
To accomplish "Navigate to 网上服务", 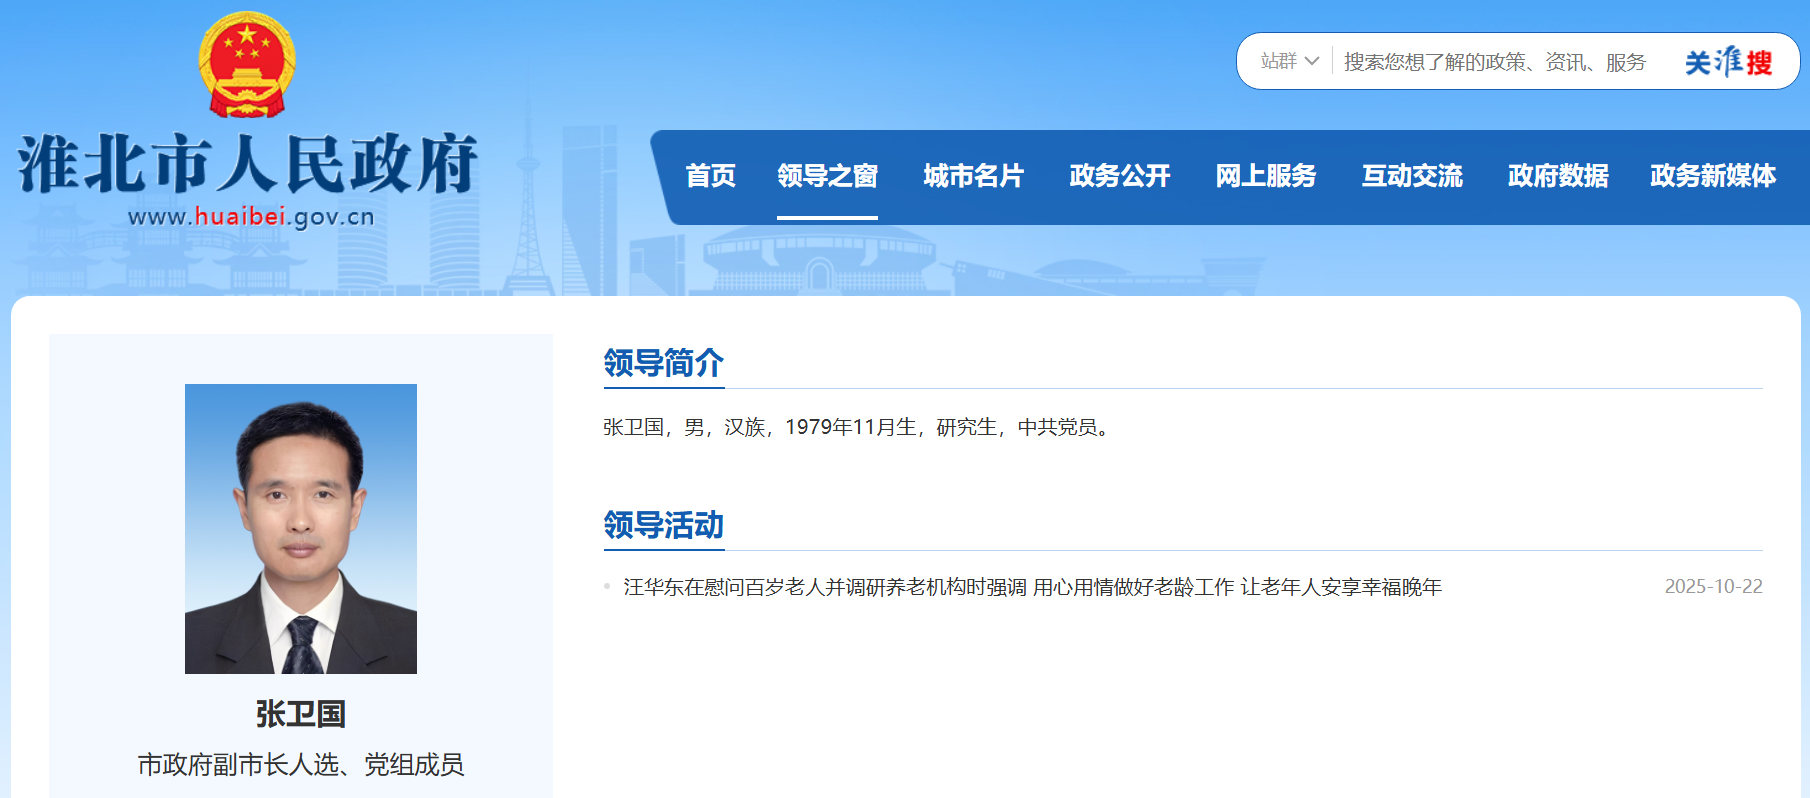I will point(1266,176).
